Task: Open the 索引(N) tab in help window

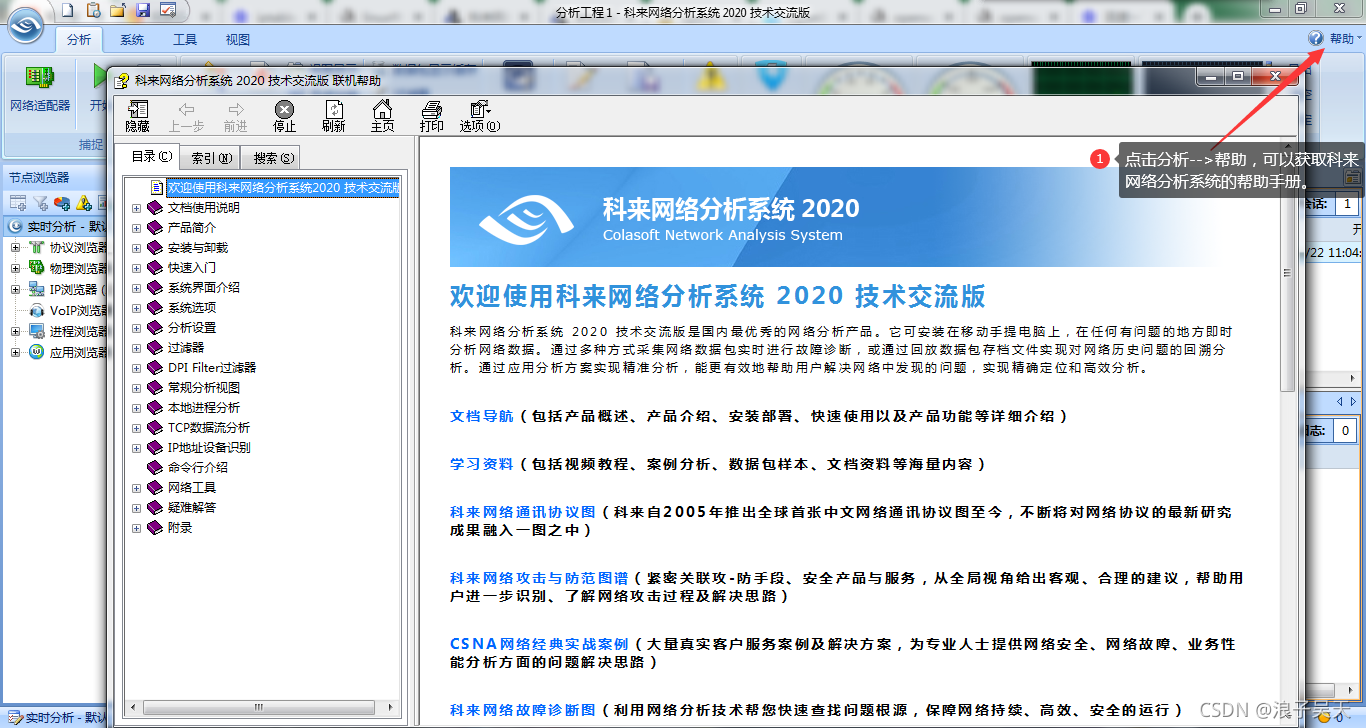Action: click(x=211, y=158)
